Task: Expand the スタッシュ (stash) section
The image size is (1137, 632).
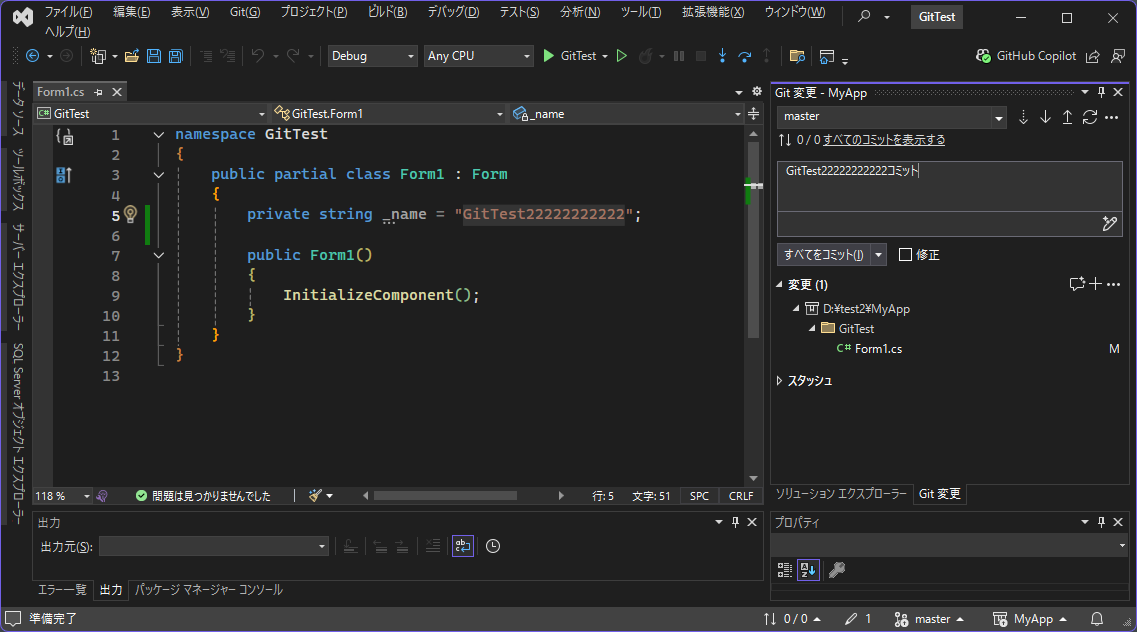Action: pos(781,381)
